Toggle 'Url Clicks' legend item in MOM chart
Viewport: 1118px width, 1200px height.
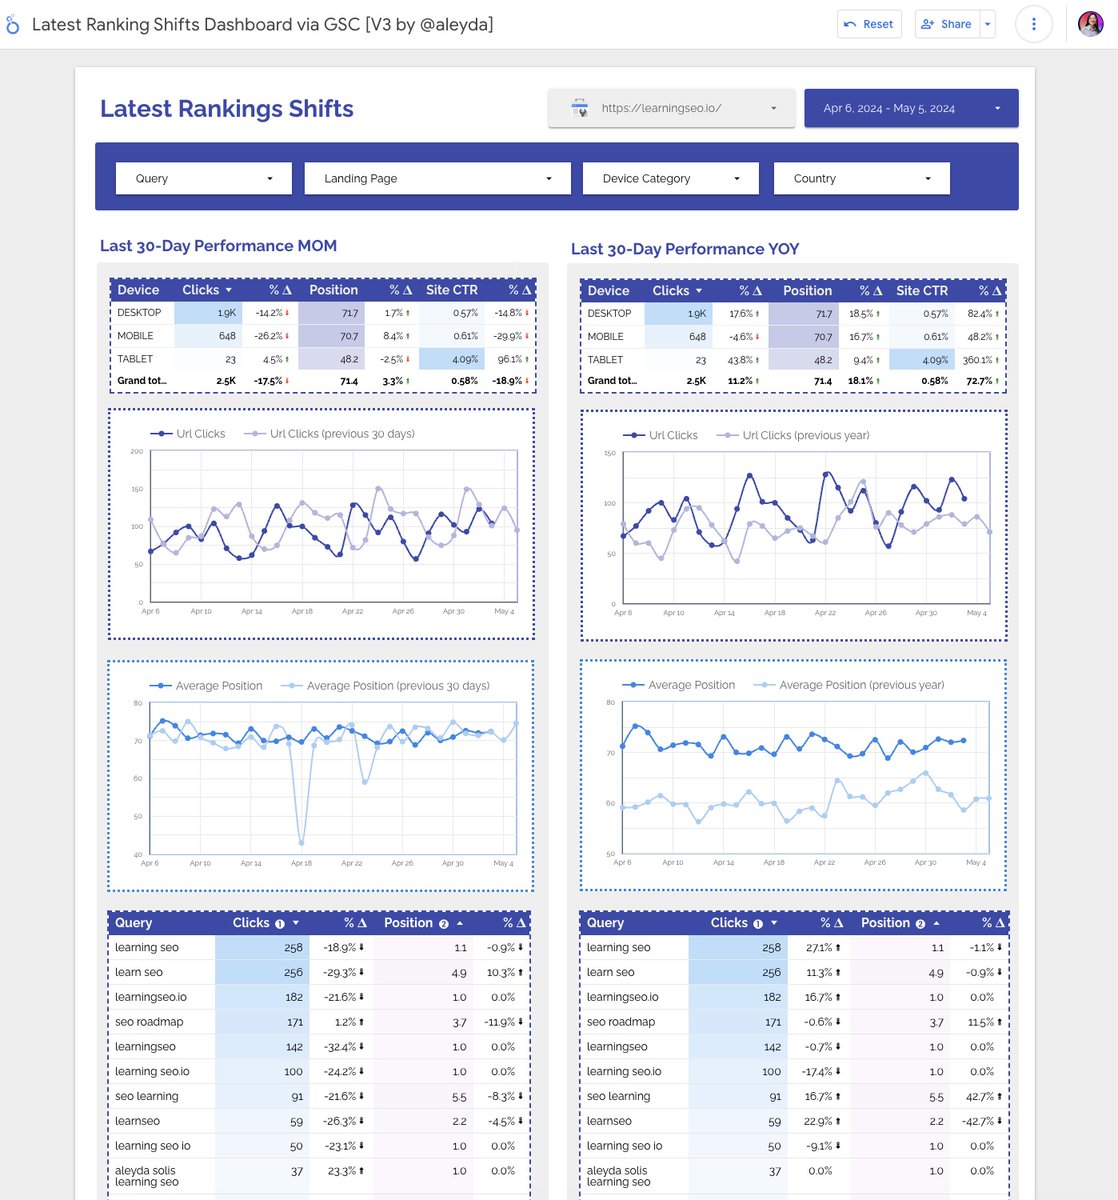(188, 434)
